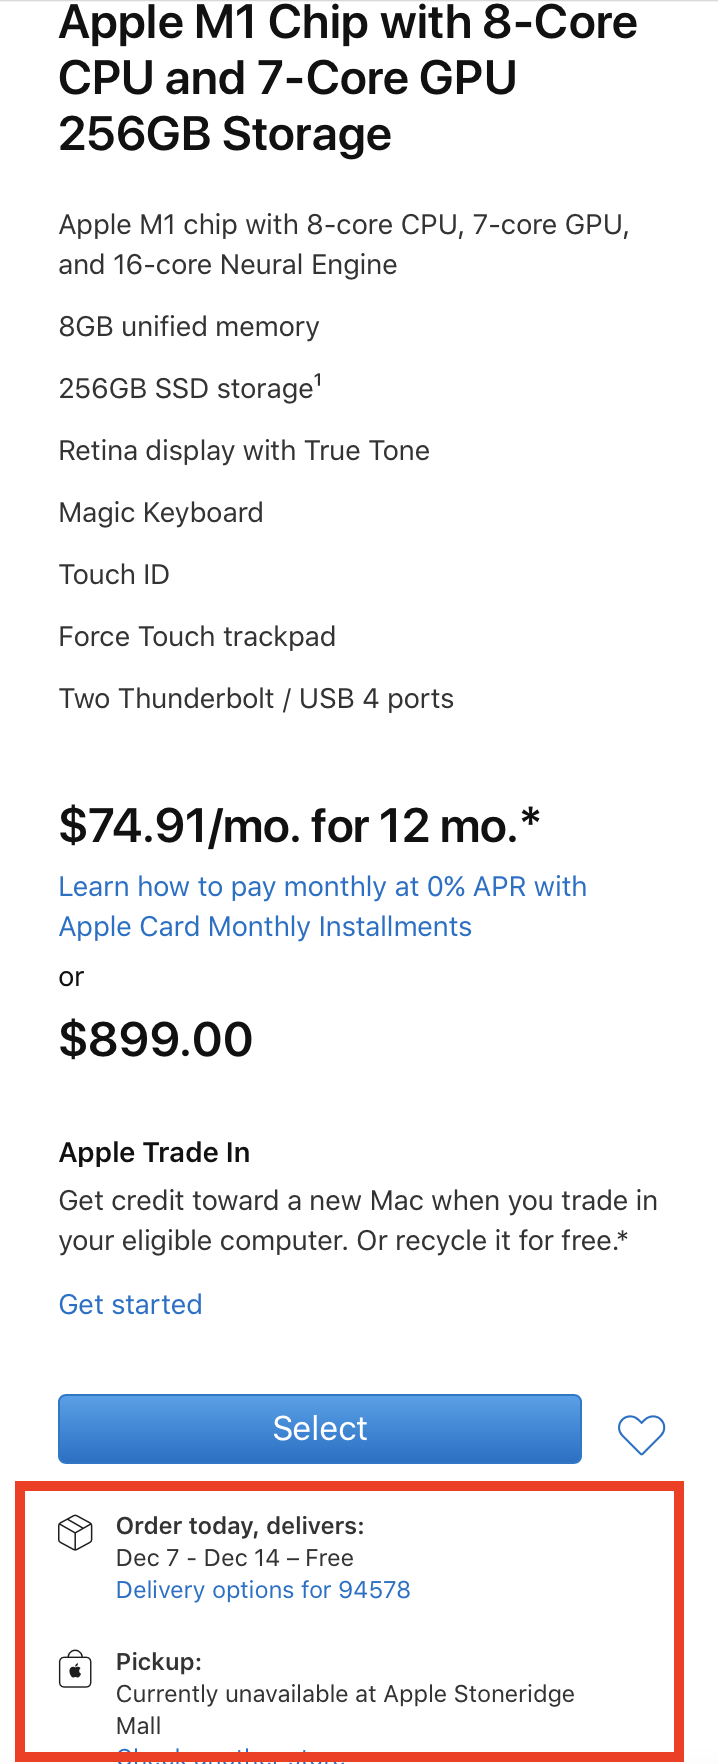
Task: Click 'Currently unavailable at Apple Stoneridge Mall' text
Action: [x=345, y=1710]
